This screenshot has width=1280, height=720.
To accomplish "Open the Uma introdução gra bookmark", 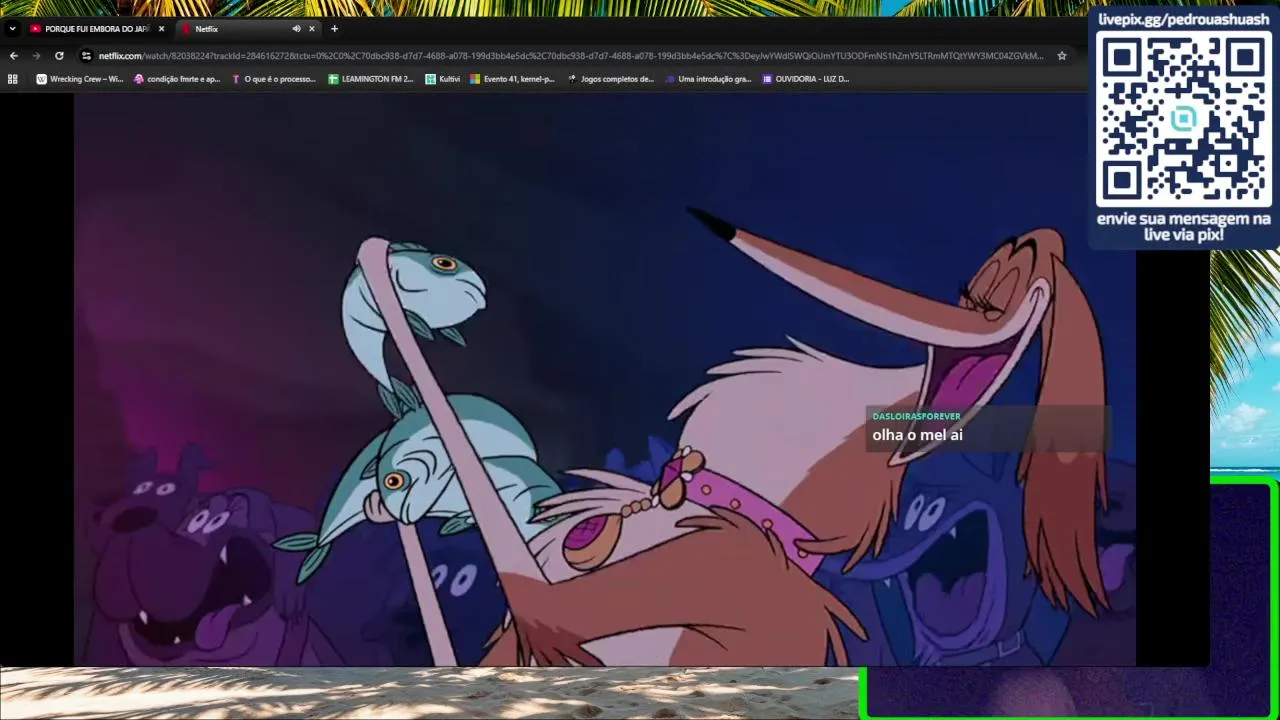I will 707,79.
